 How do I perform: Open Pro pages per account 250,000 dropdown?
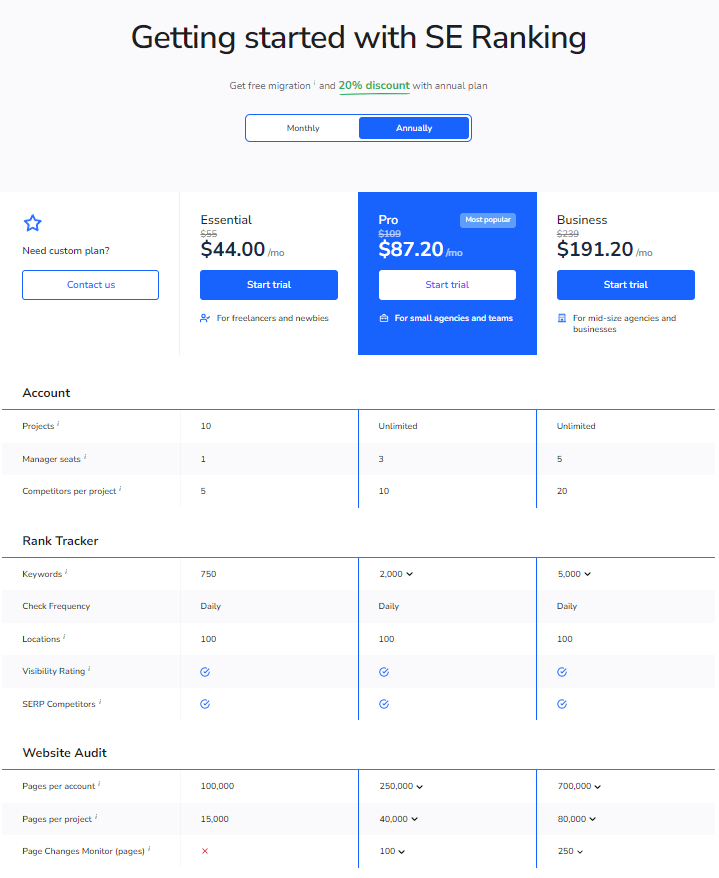pyautogui.click(x=401, y=786)
